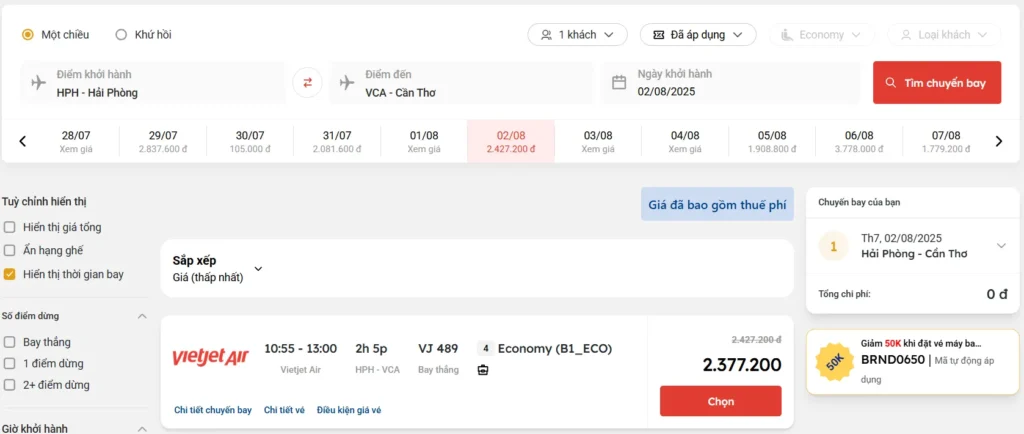Tick the Bay thẳng filter checkbox
Image resolution: width=1024 pixels, height=434 pixels.
click(x=9, y=342)
